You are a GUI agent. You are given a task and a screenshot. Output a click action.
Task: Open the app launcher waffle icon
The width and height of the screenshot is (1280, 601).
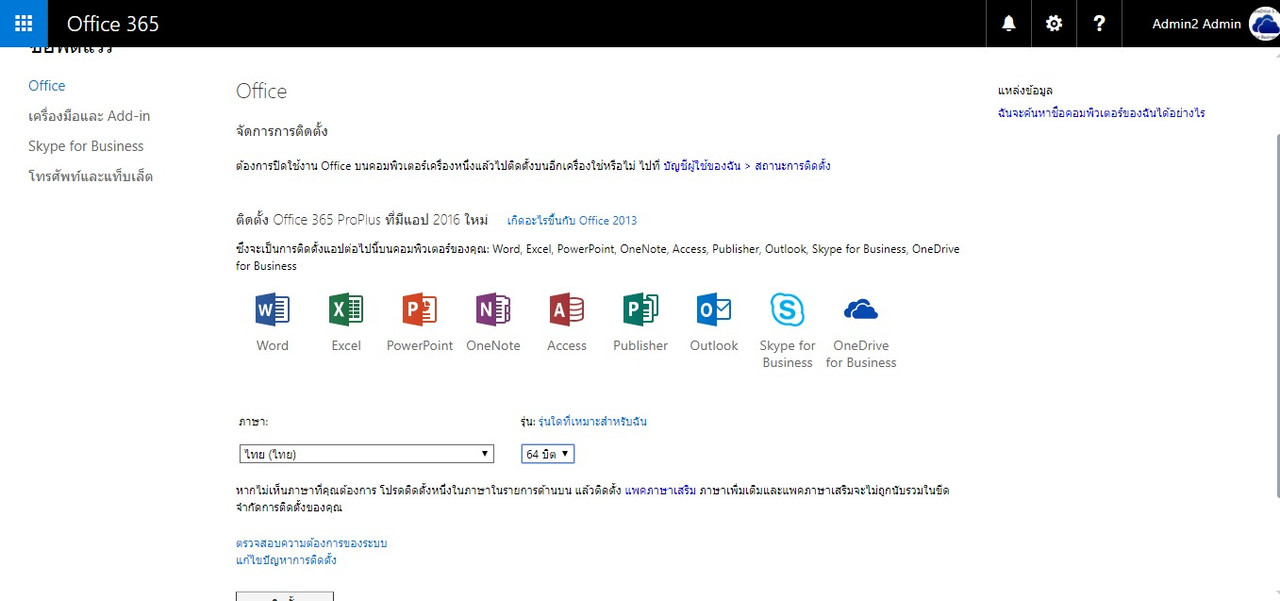click(x=23, y=23)
